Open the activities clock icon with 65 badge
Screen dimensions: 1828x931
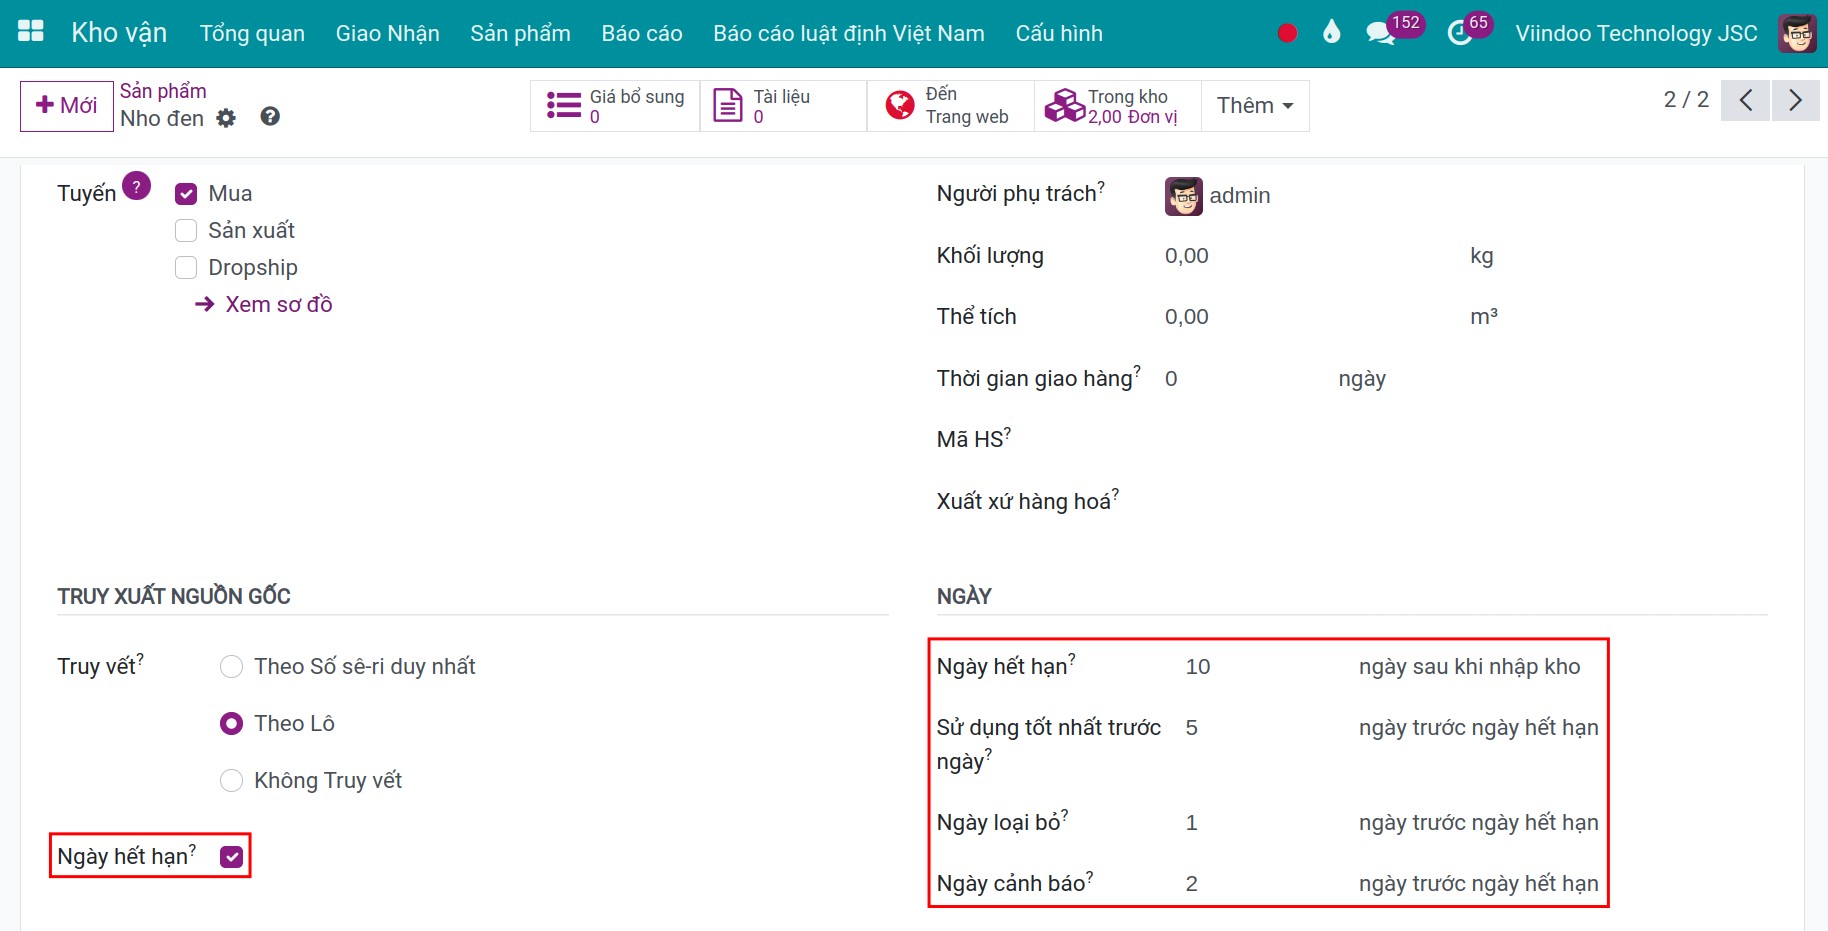1460,33
